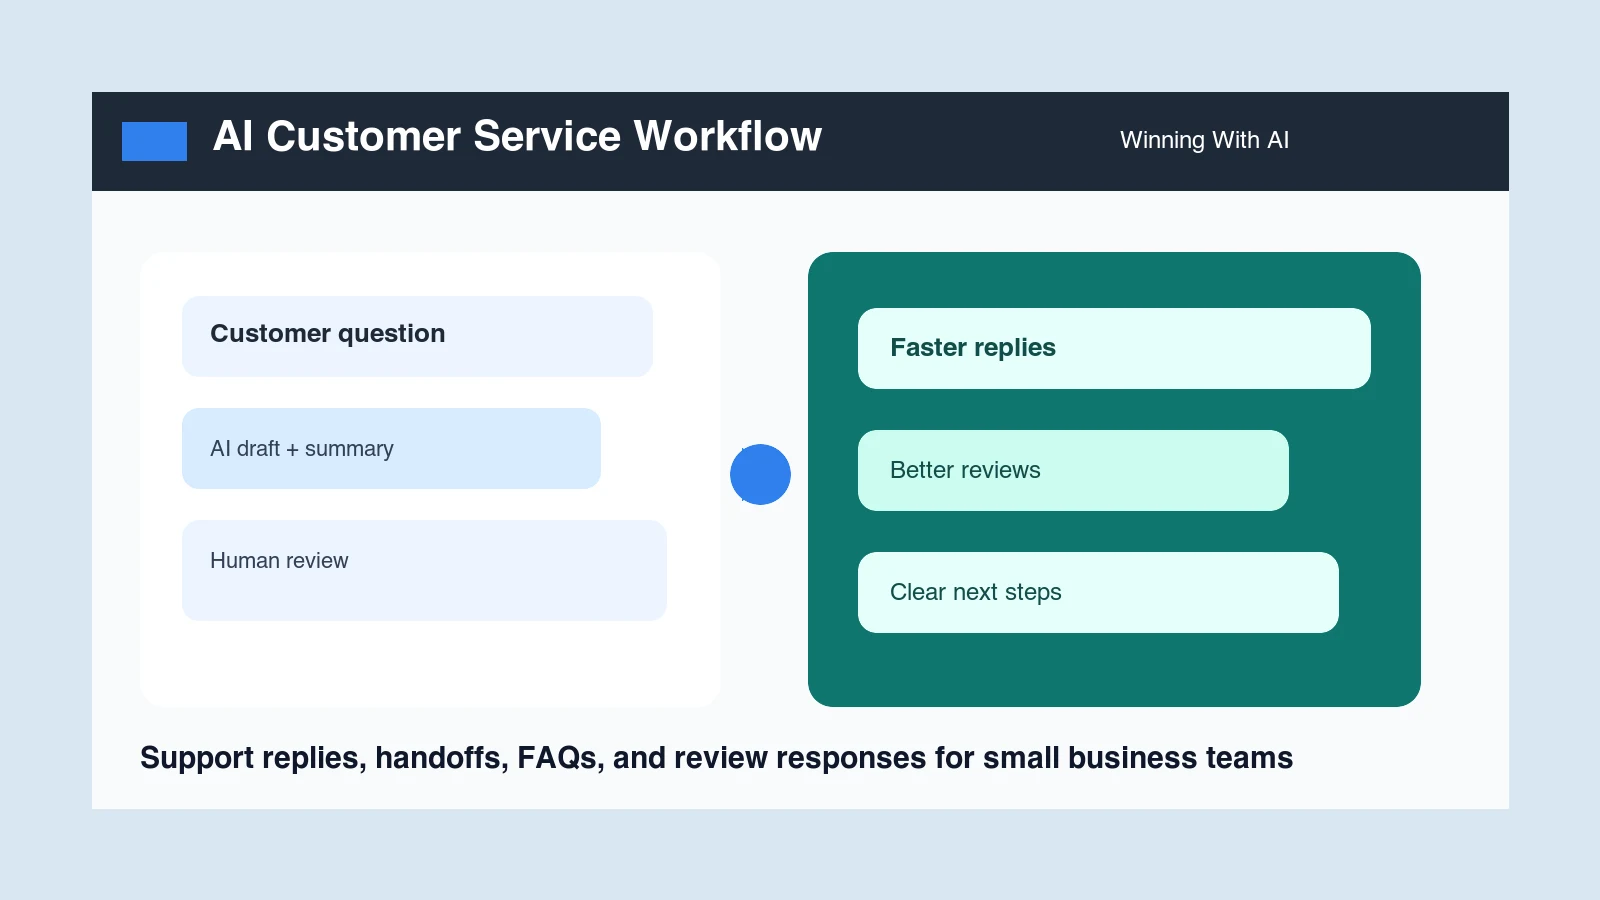The width and height of the screenshot is (1600, 900).
Task: Click the 'Faster replies' card
Action: tap(1114, 348)
